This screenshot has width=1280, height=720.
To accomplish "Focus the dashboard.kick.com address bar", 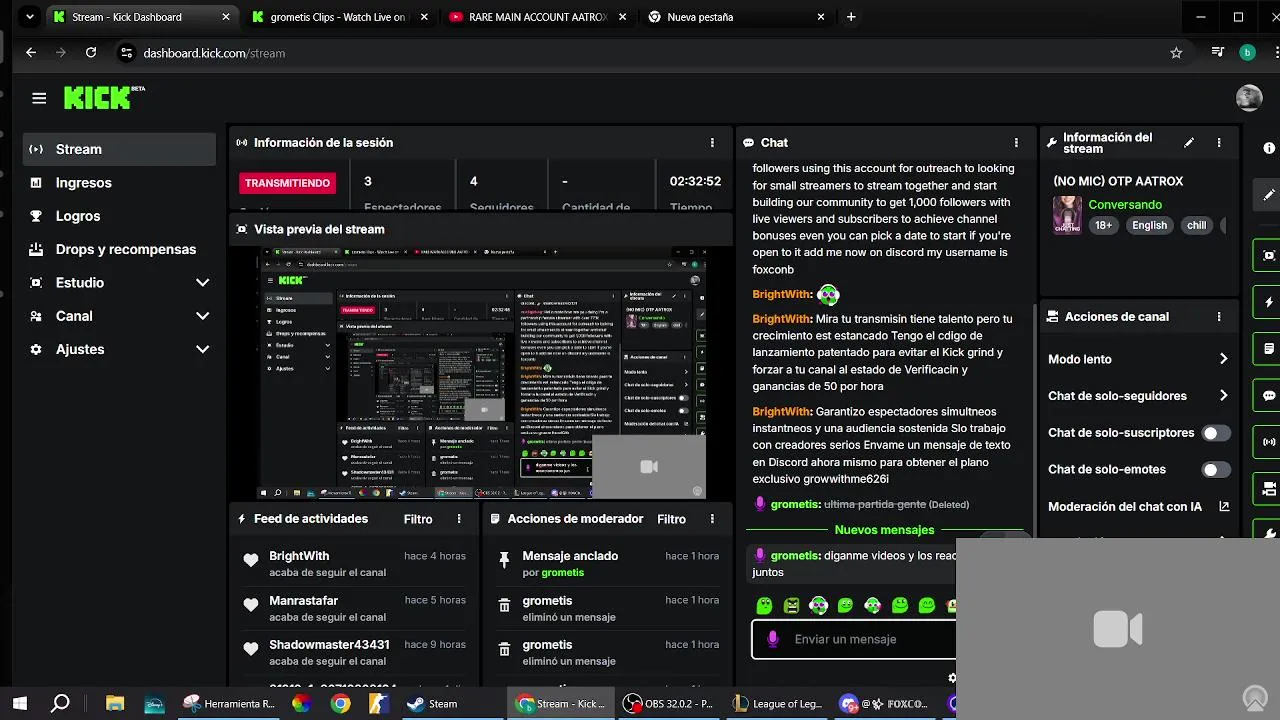I will (x=640, y=53).
